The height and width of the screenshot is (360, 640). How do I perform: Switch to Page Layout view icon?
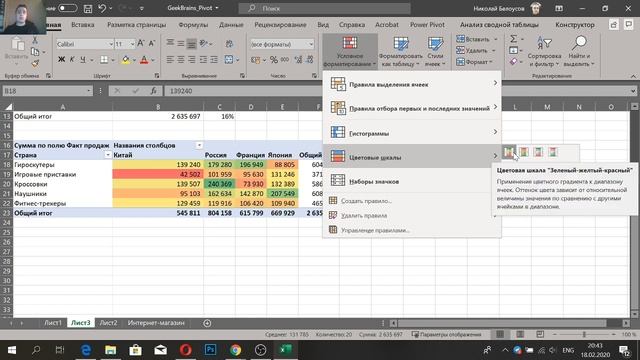[520, 334]
